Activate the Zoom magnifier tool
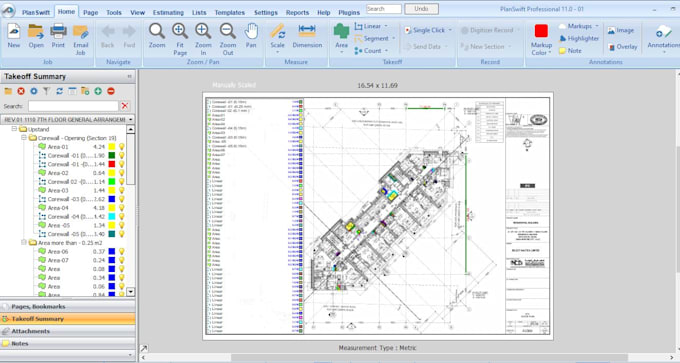This screenshot has height=363, width=680. (157, 36)
